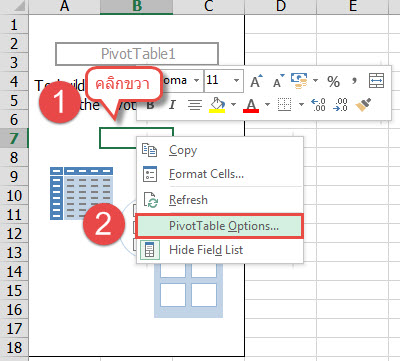Click Decrease Decimal icon
Image resolution: width=400 pixels, height=361 pixels.
(x=341, y=105)
